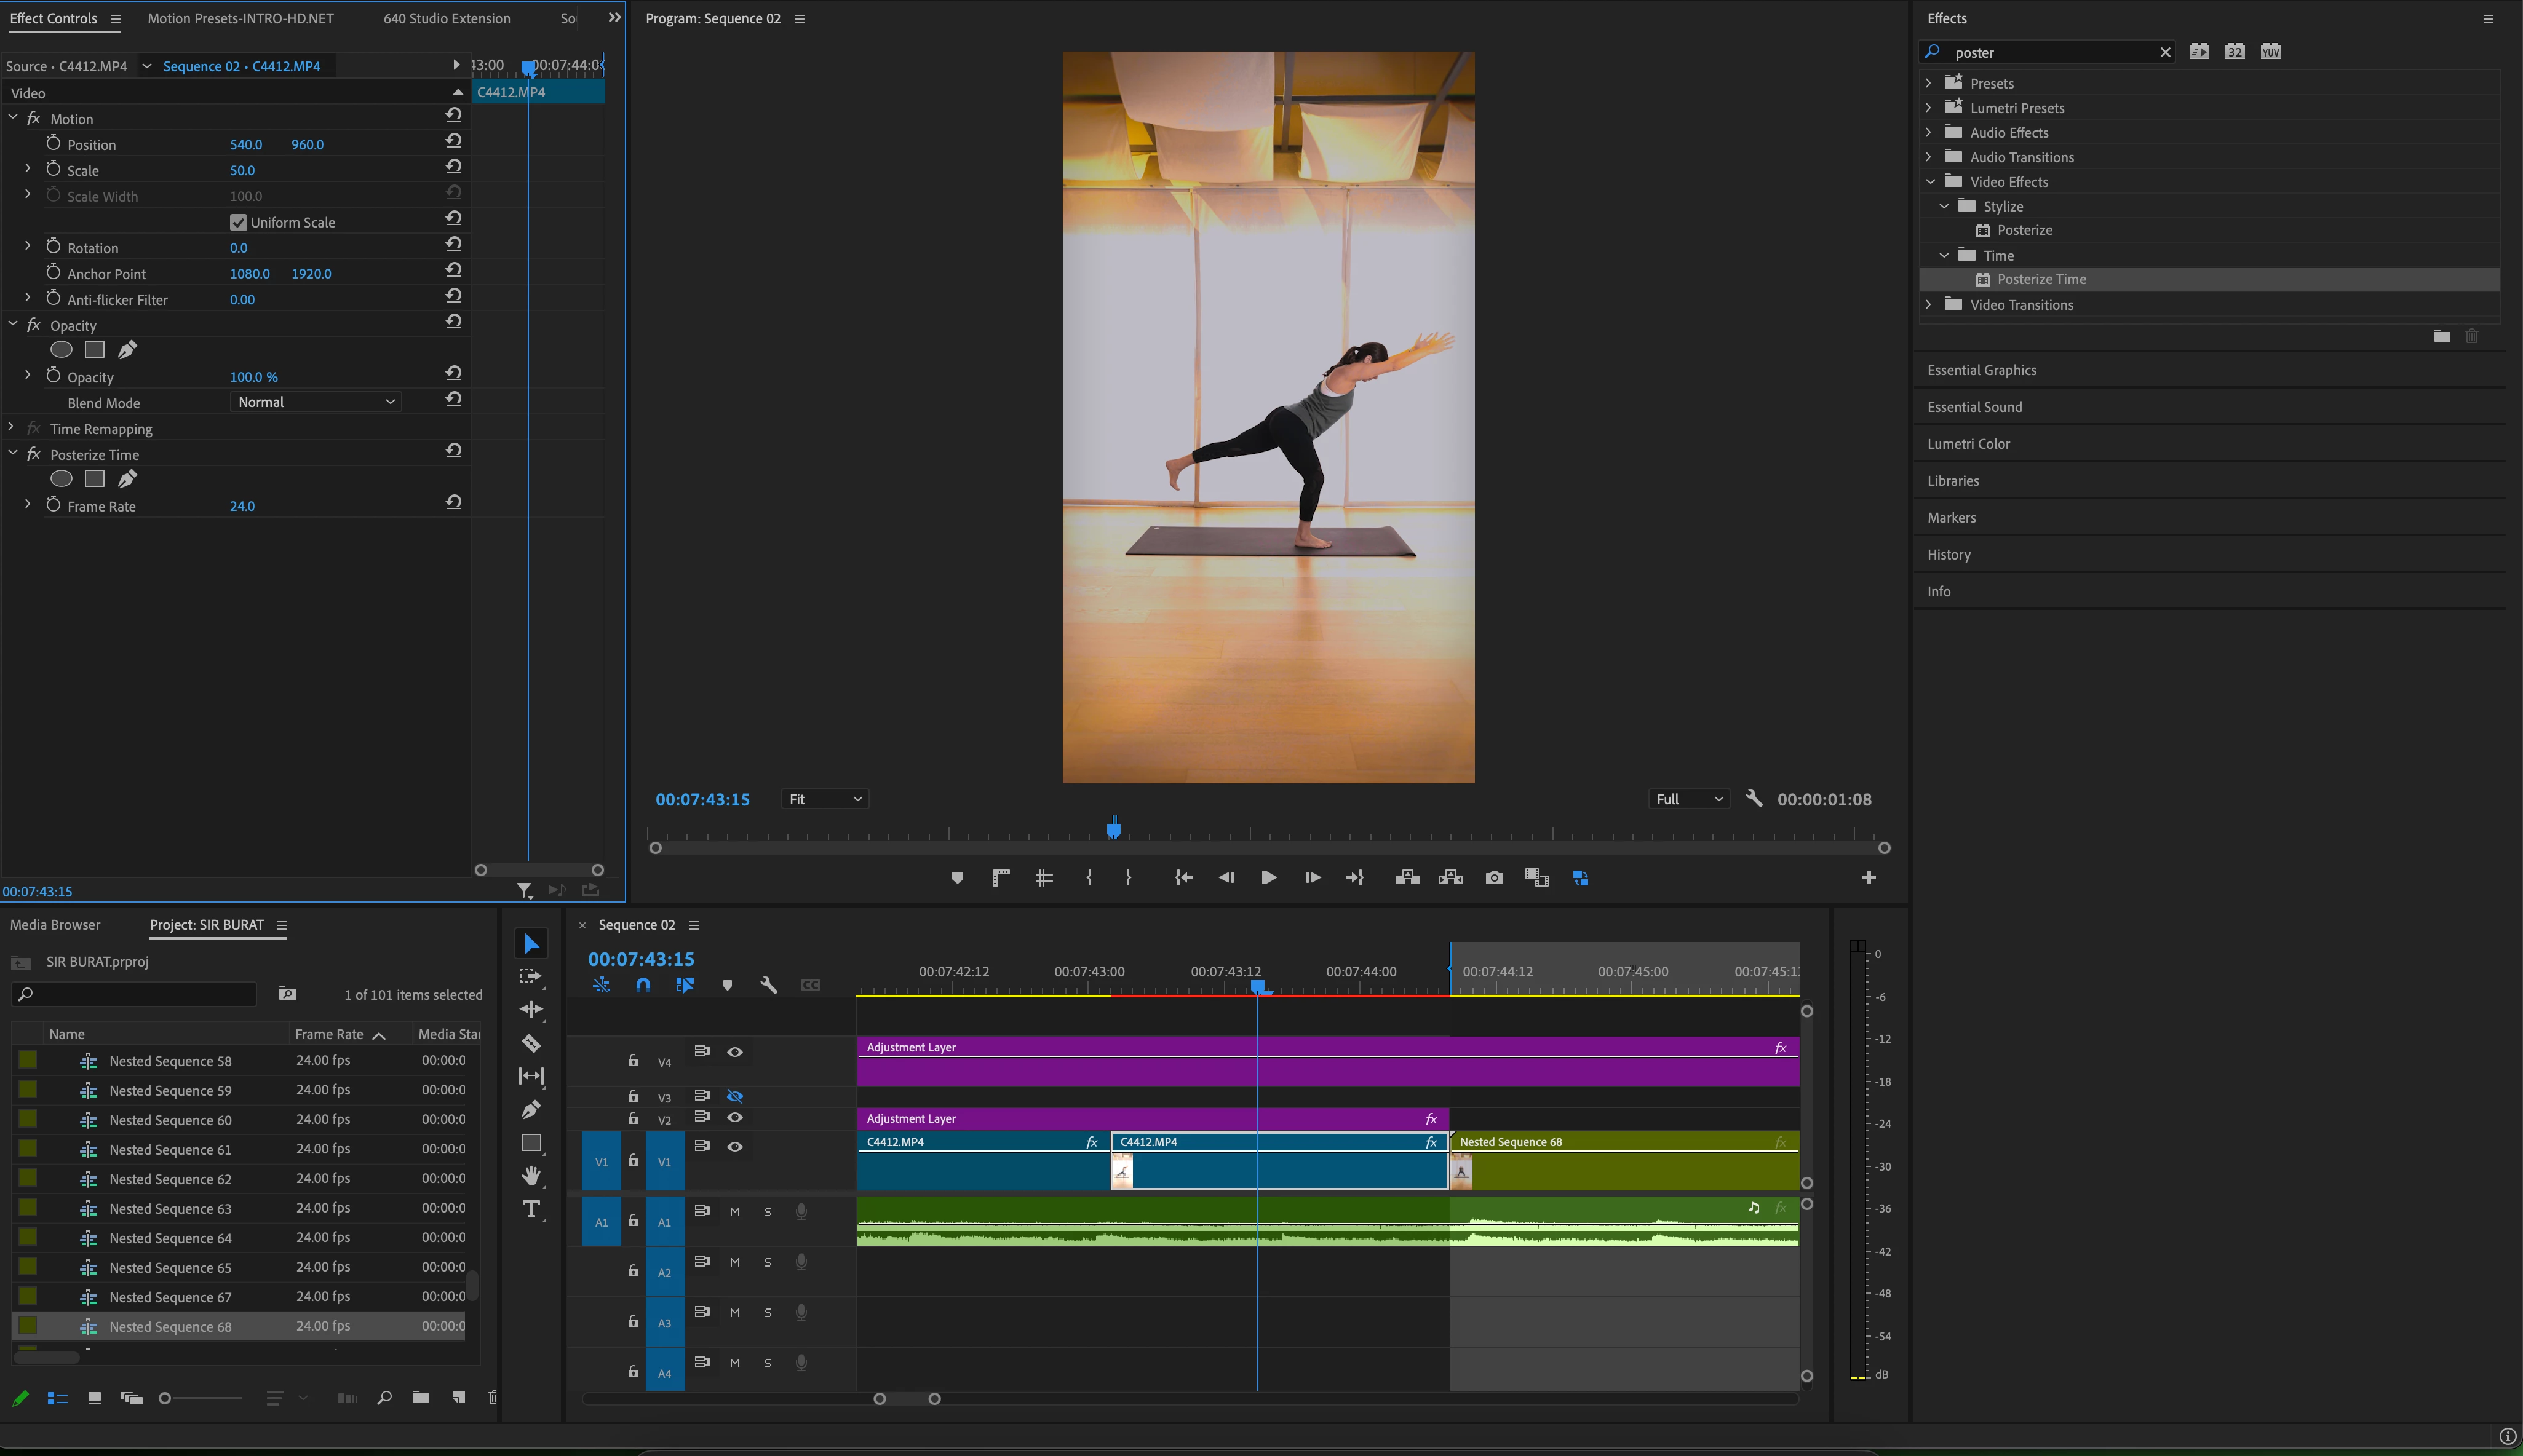The image size is (2523, 1456).
Task: Toggle V4 track output eye icon
Action: coord(735,1052)
